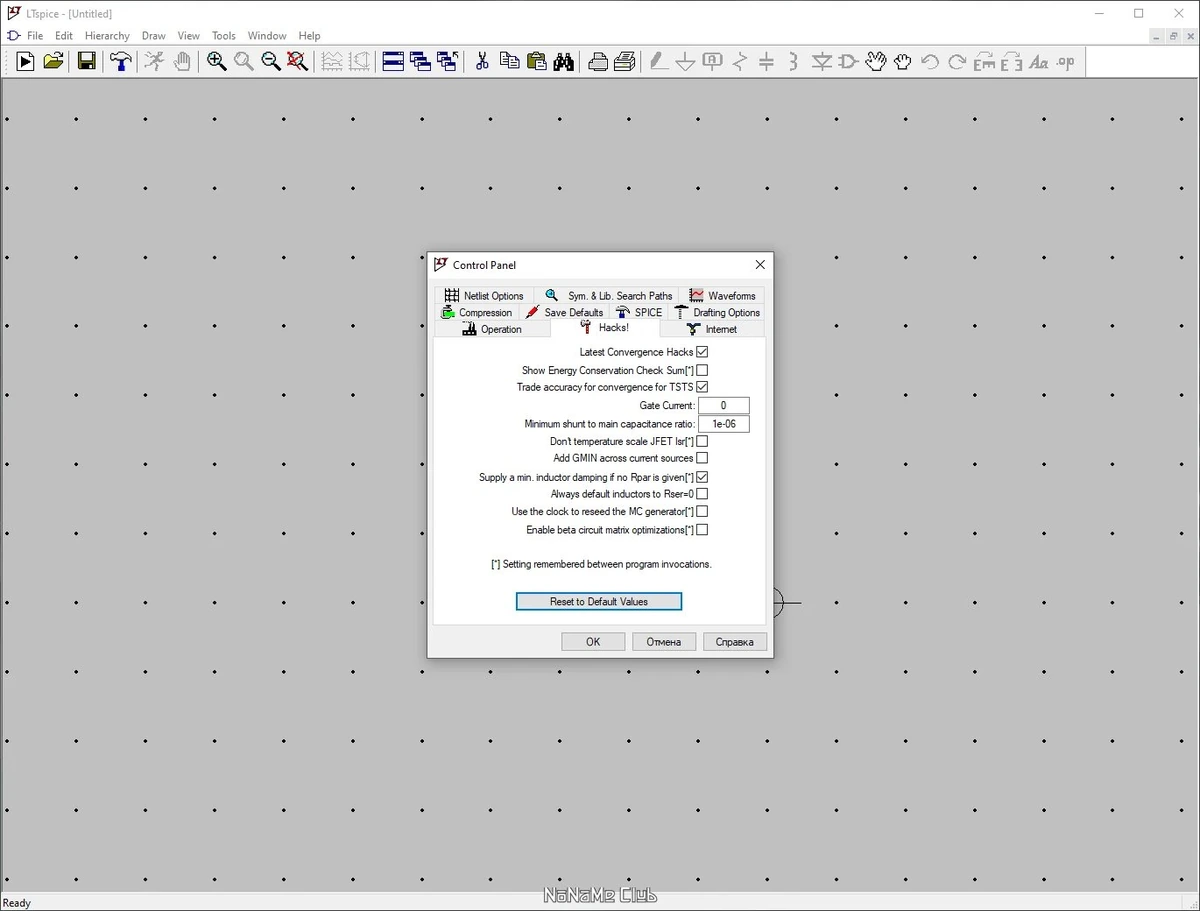Enable Add GMIN across current sources
The width and height of the screenshot is (1200, 911).
[x=702, y=458]
